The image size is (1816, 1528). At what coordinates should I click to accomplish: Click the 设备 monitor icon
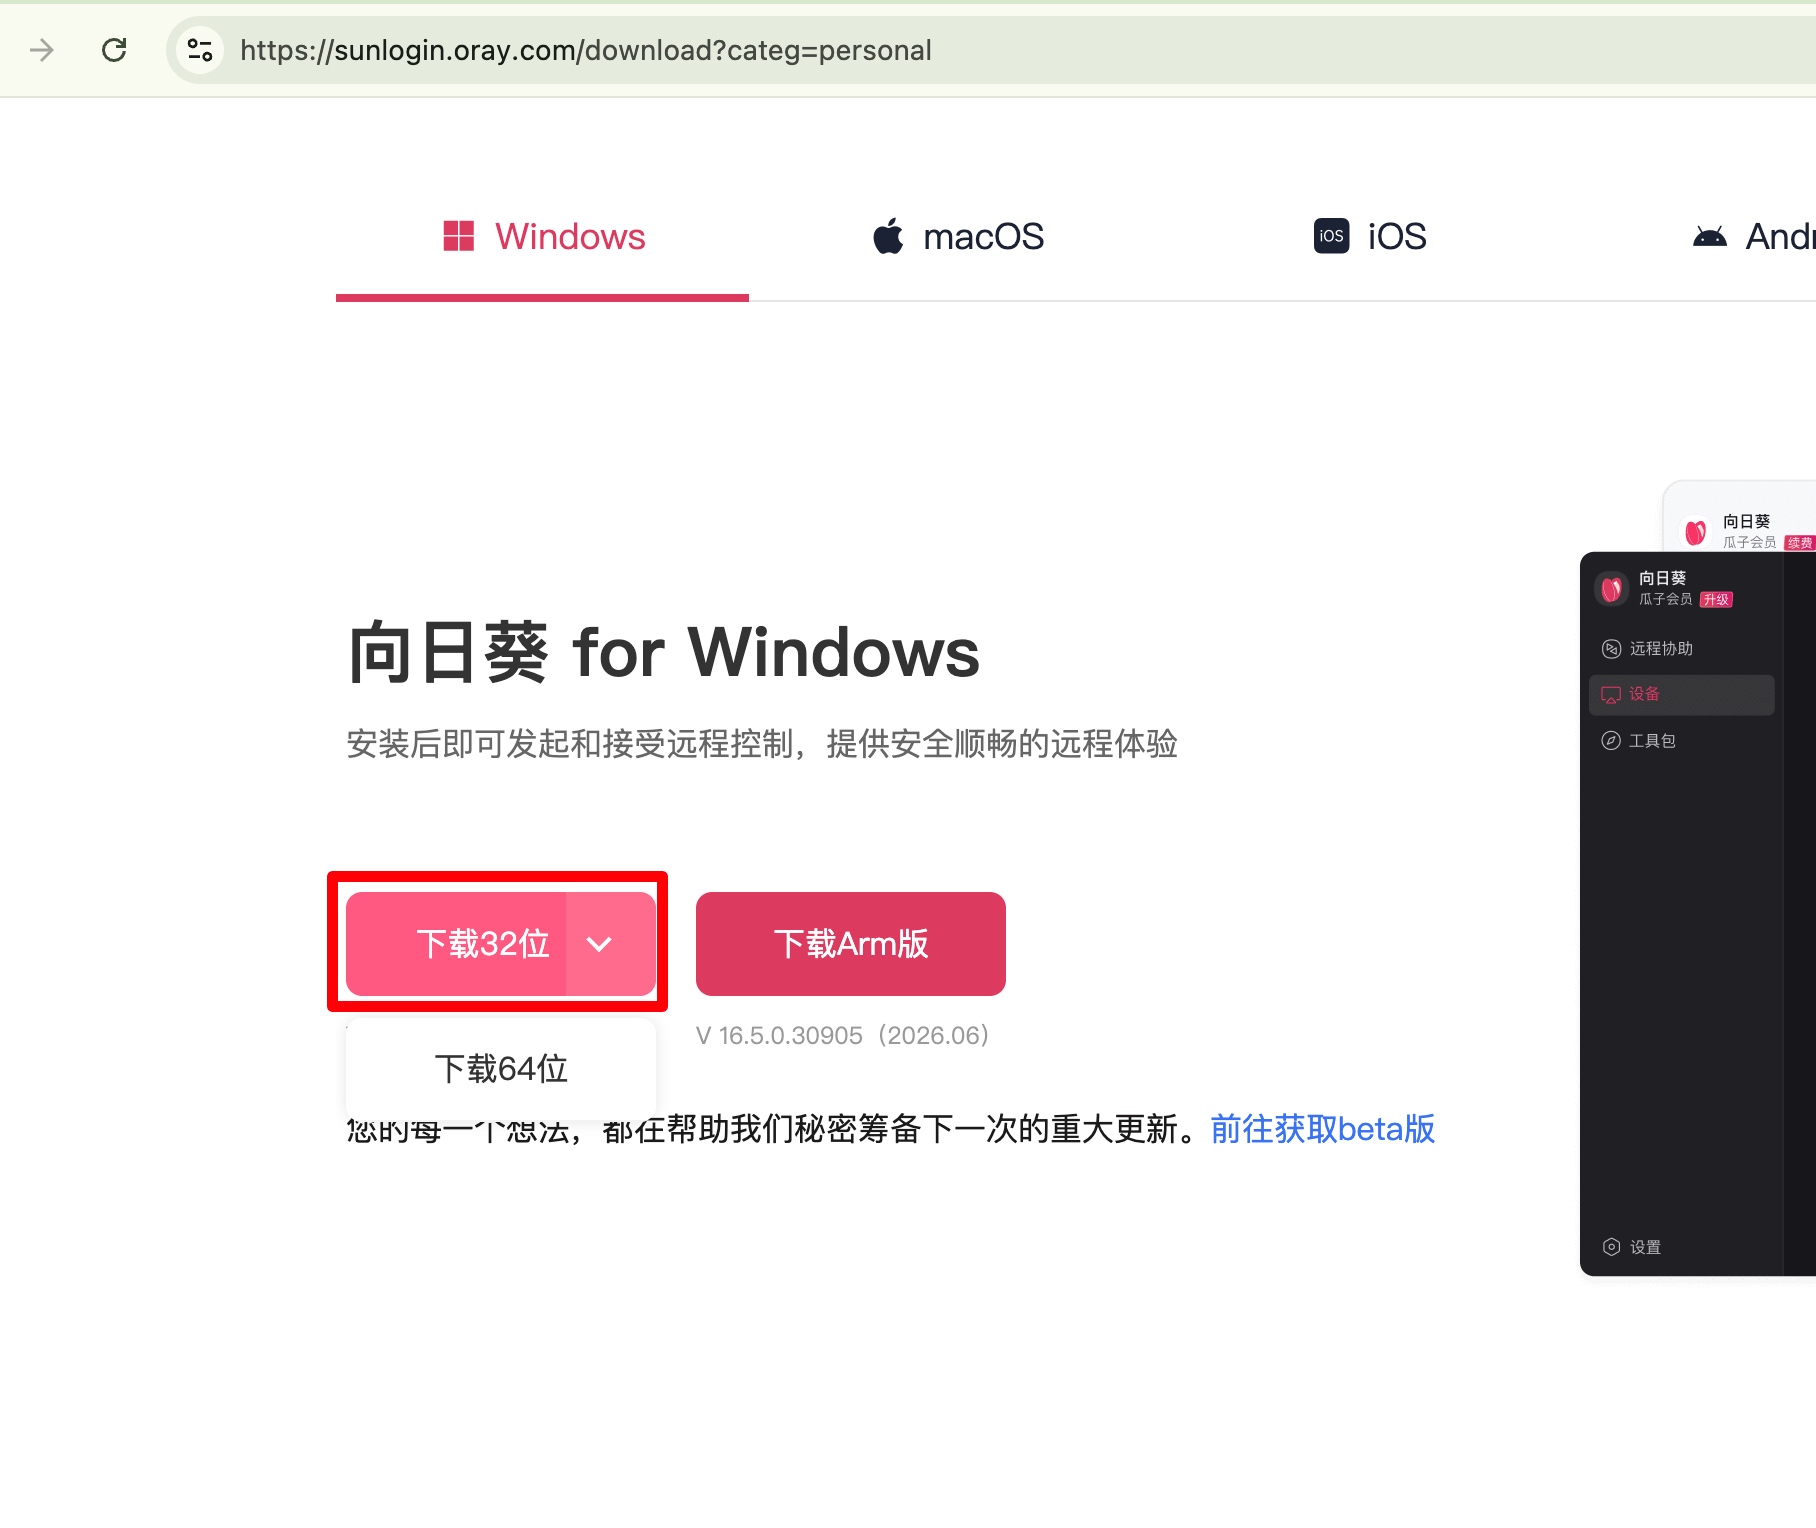[1611, 695]
